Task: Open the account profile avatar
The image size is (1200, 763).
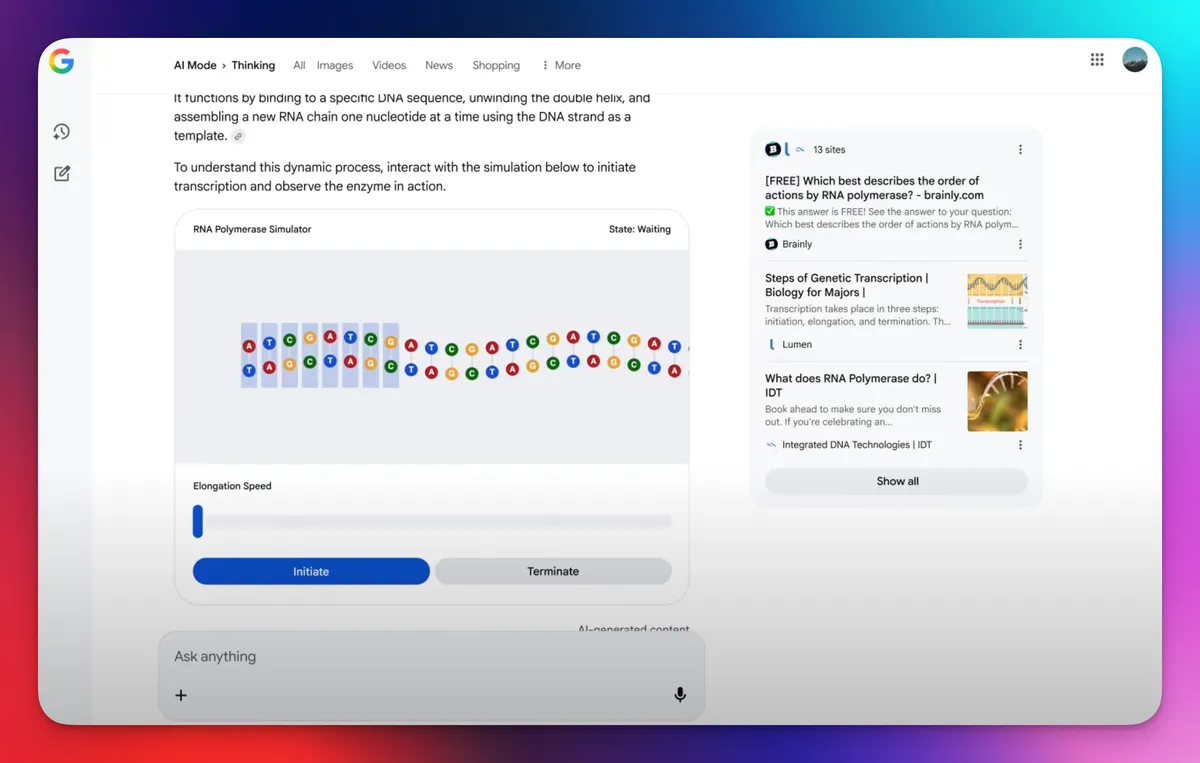Action: (1134, 60)
